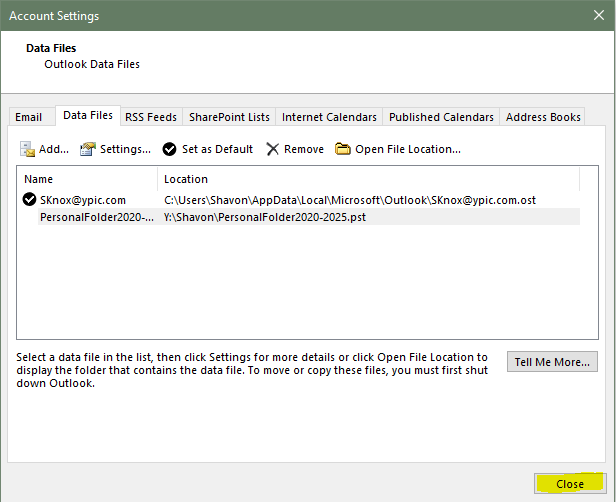
Task: Click the Set as Default checkmark icon
Action: click(x=169, y=149)
